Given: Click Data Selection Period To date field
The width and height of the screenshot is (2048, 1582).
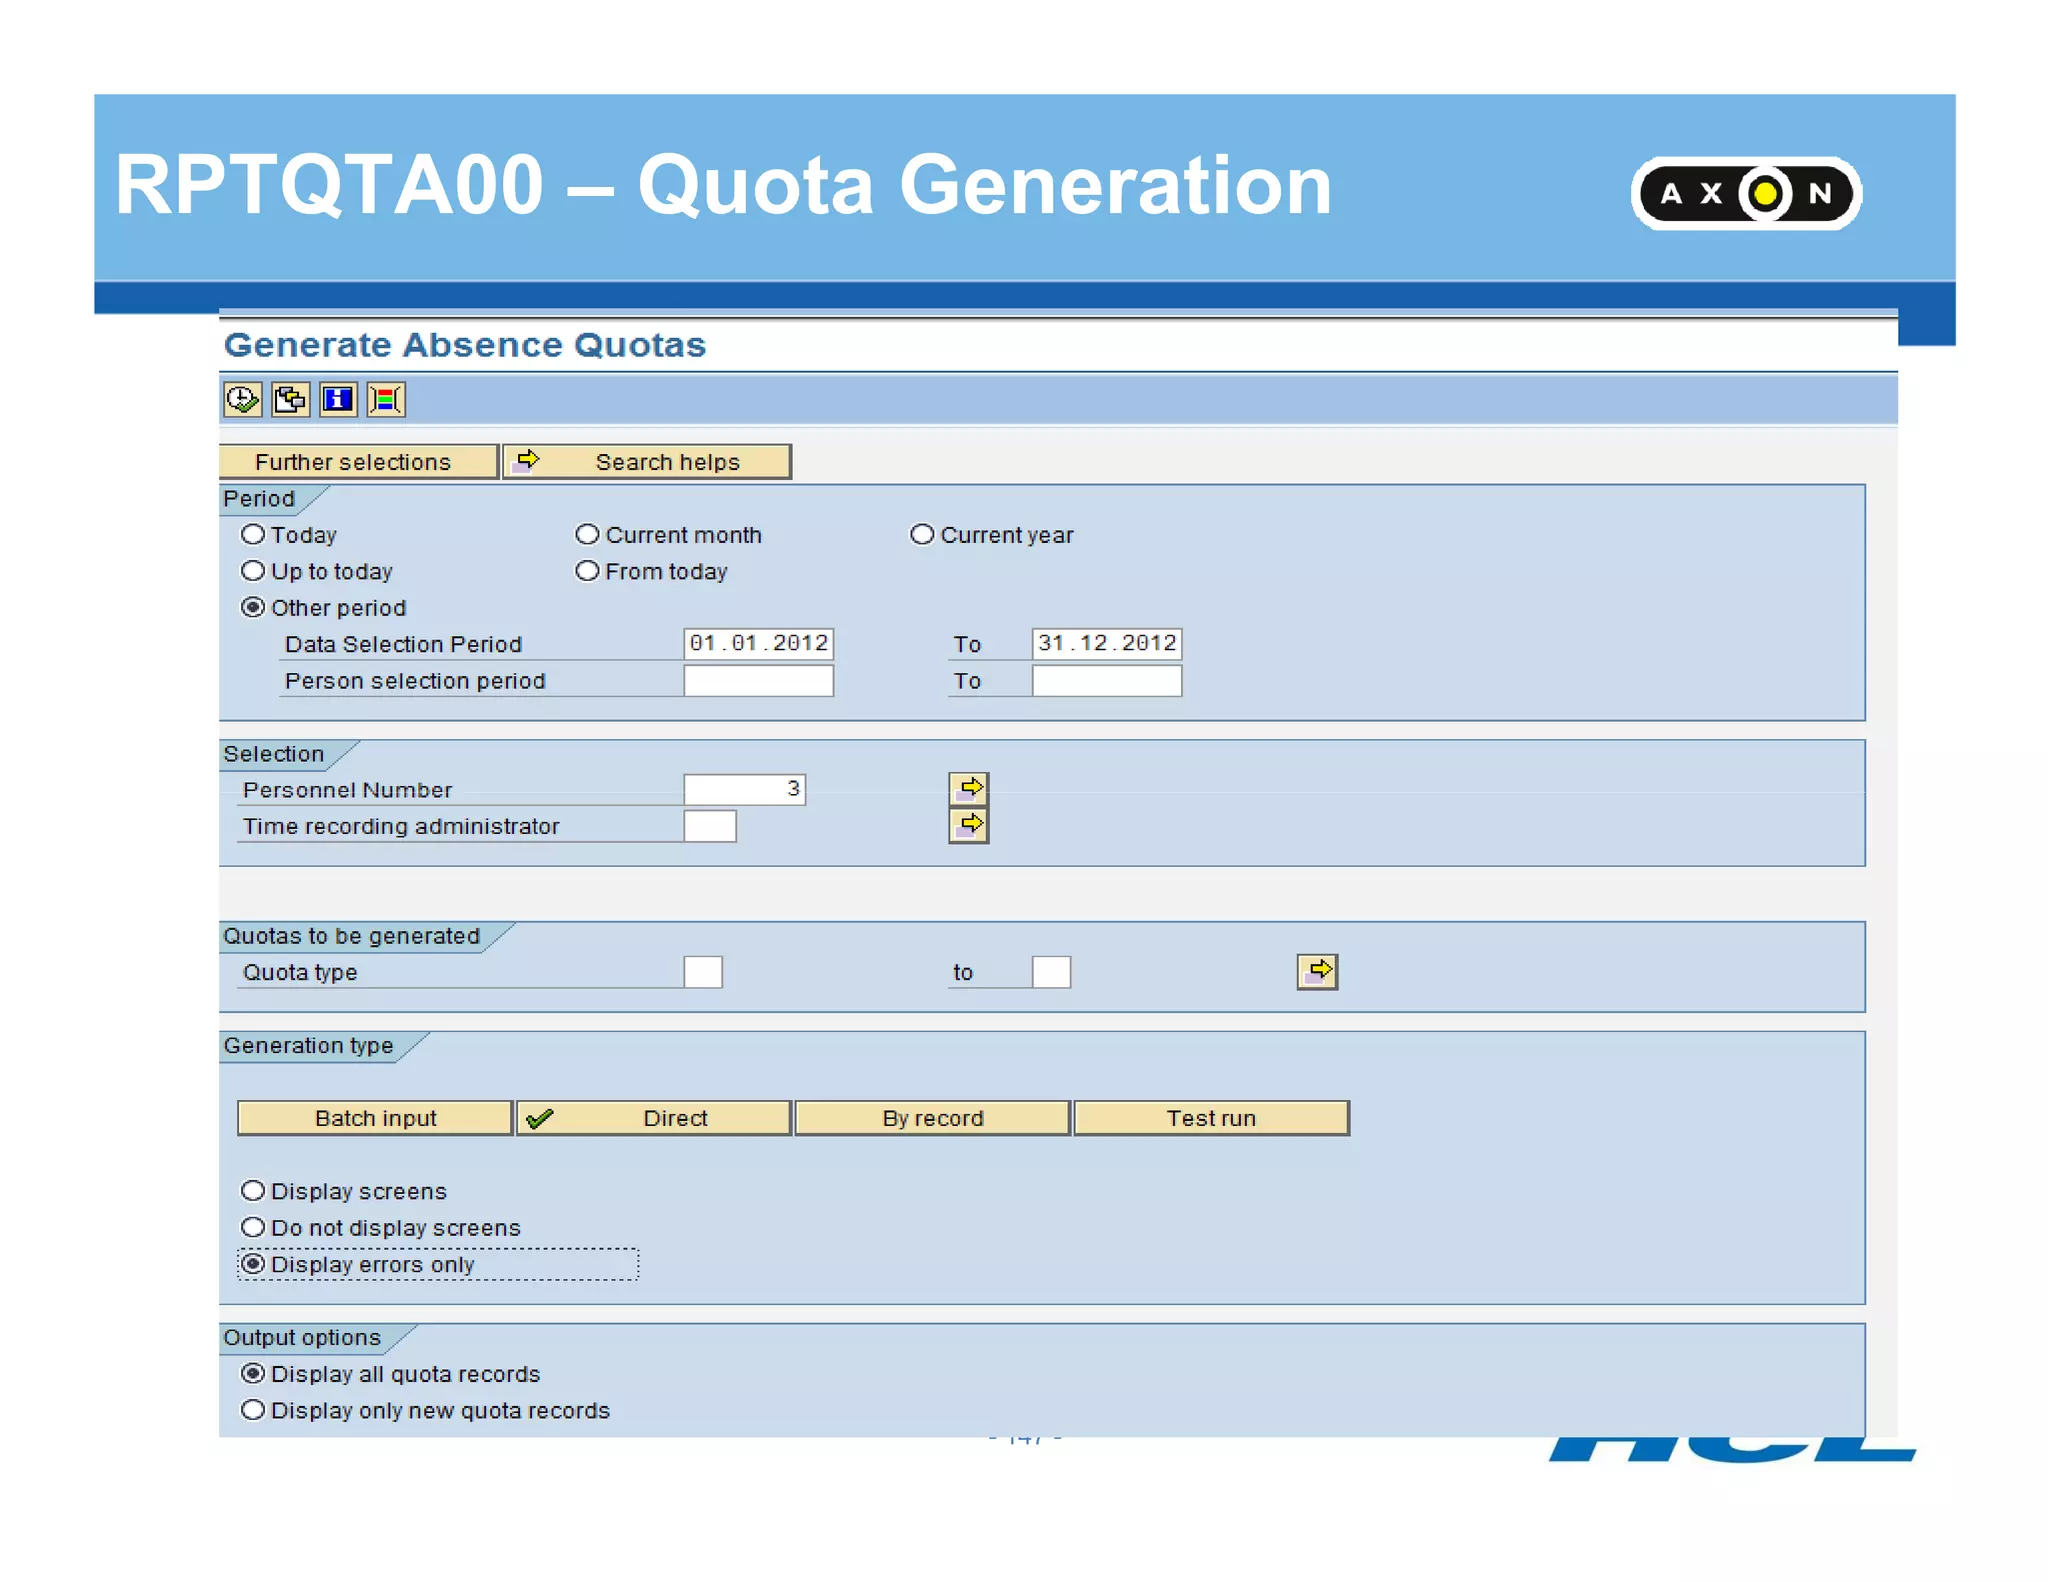Looking at the screenshot, I should pyautogui.click(x=1107, y=643).
